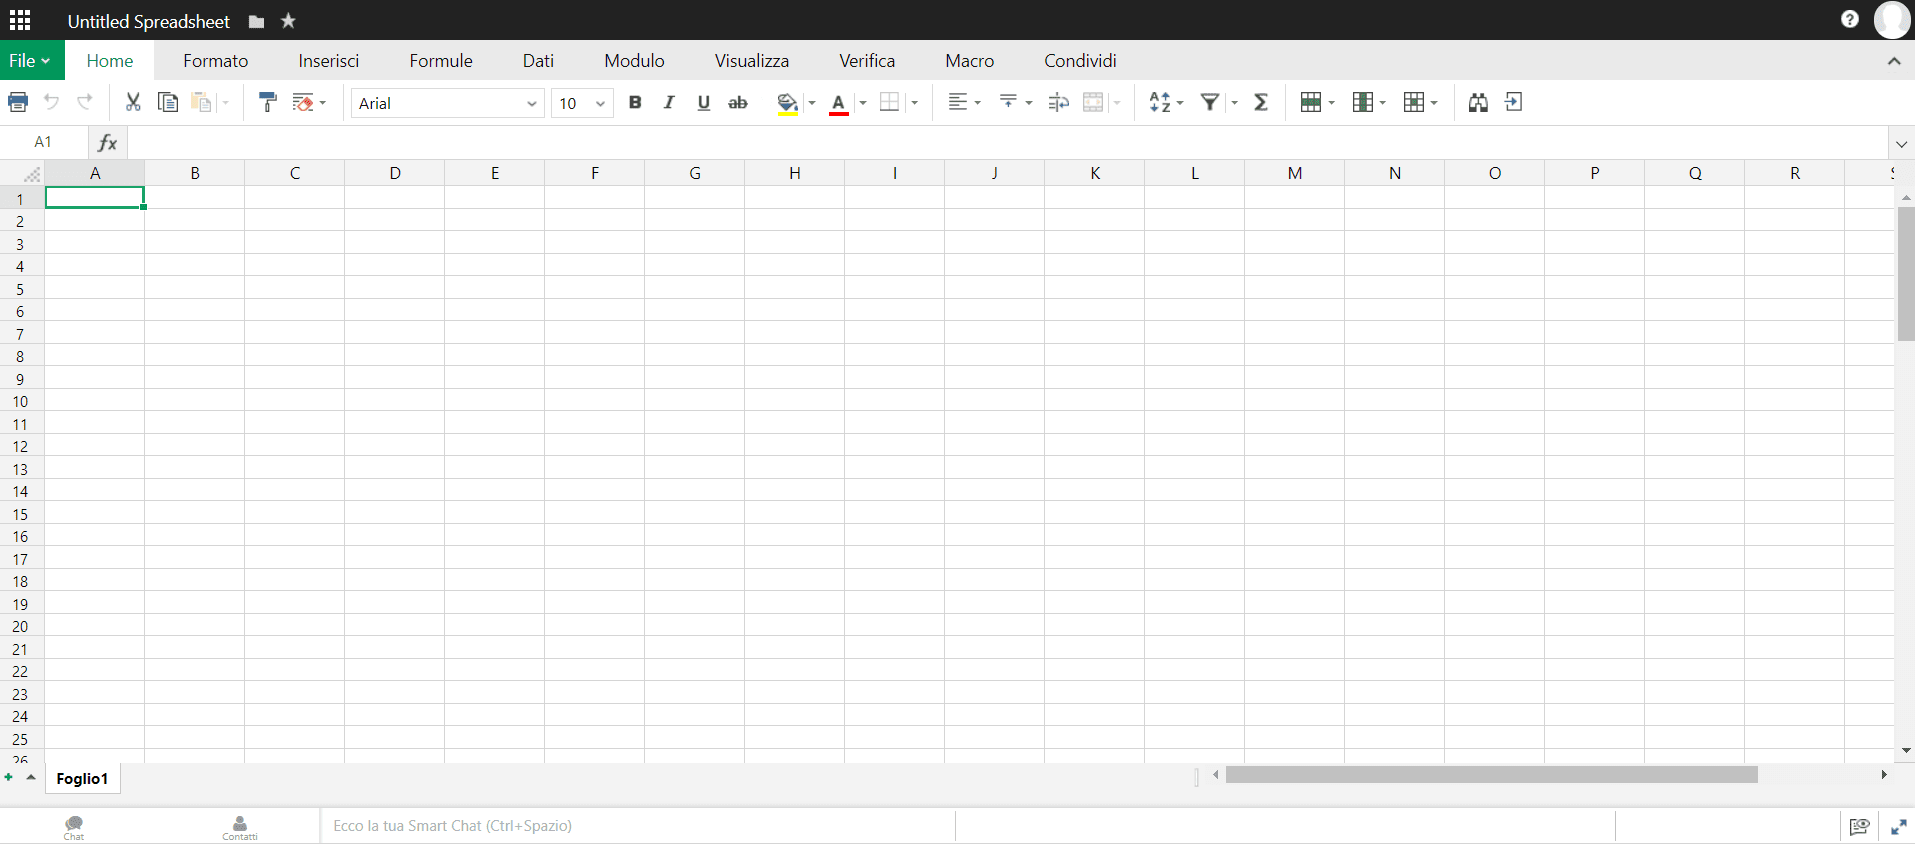The width and height of the screenshot is (1915, 849).
Task: Open the Arial font family dropdown
Action: coord(447,103)
